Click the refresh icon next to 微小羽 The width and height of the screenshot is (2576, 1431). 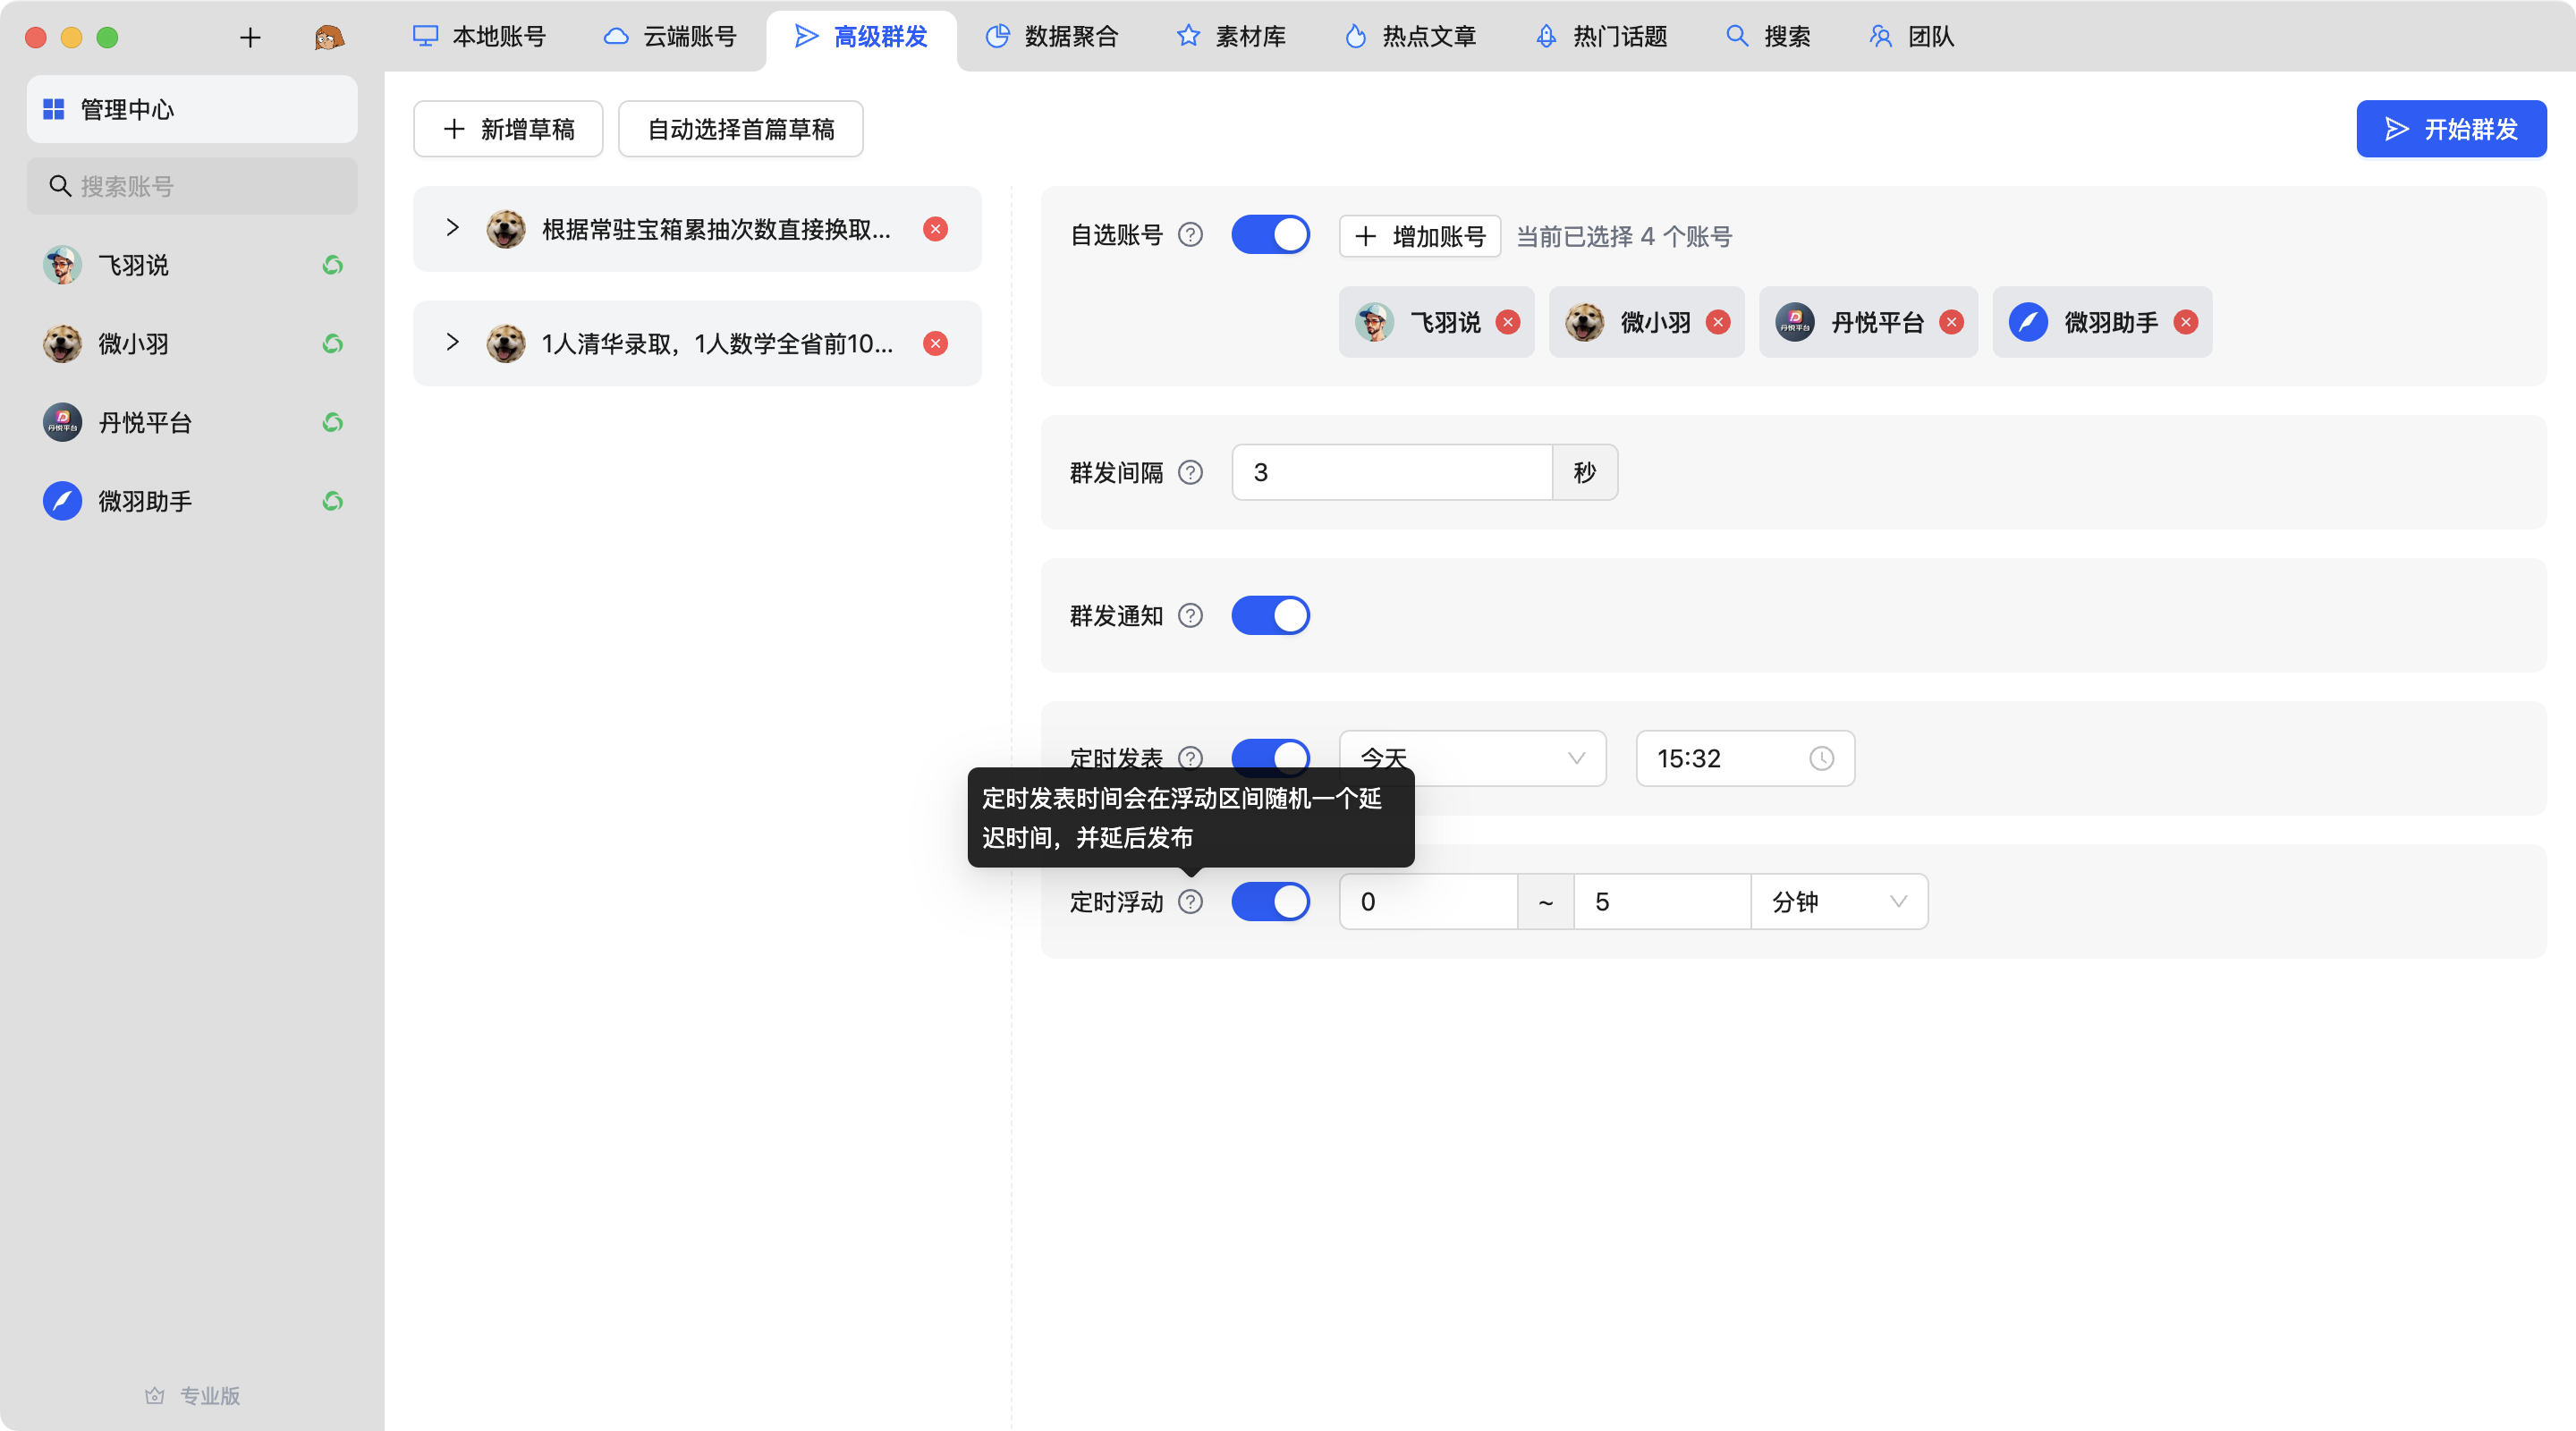click(x=333, y=344)
